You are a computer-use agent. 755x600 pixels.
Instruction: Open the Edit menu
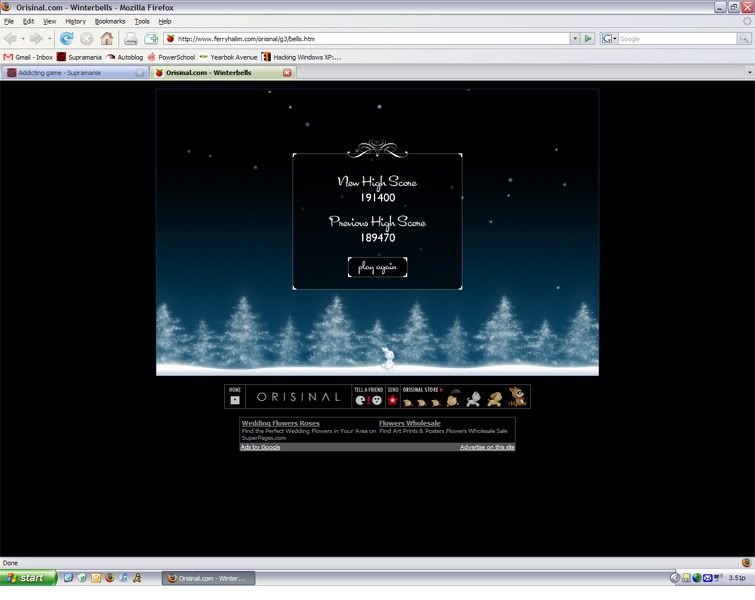click(28, 22)
